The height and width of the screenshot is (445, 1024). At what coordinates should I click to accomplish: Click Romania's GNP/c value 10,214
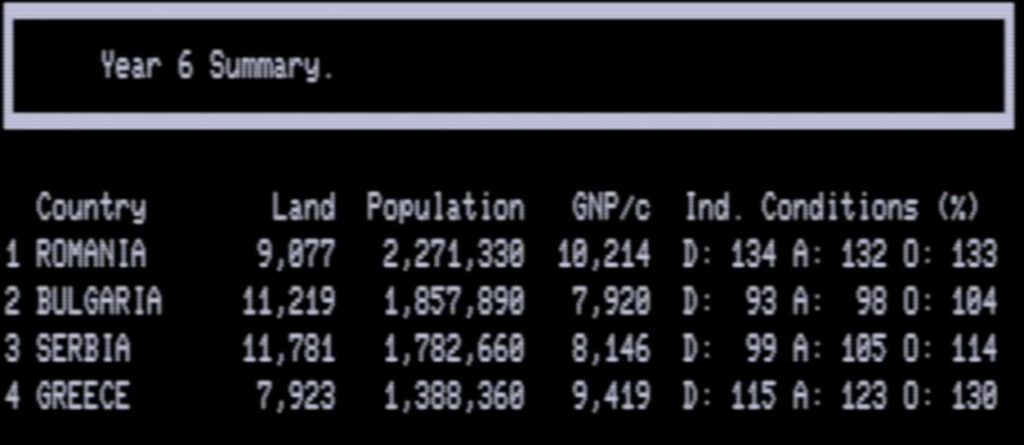603,255
